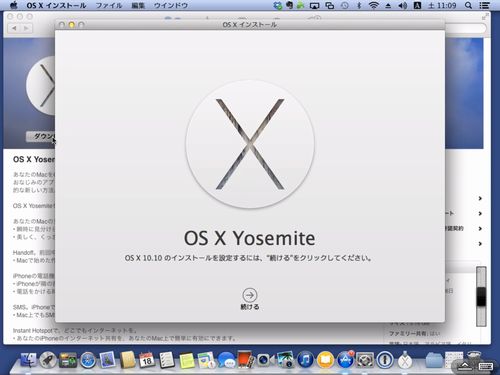Open the 編集 menu

(138, 5)
